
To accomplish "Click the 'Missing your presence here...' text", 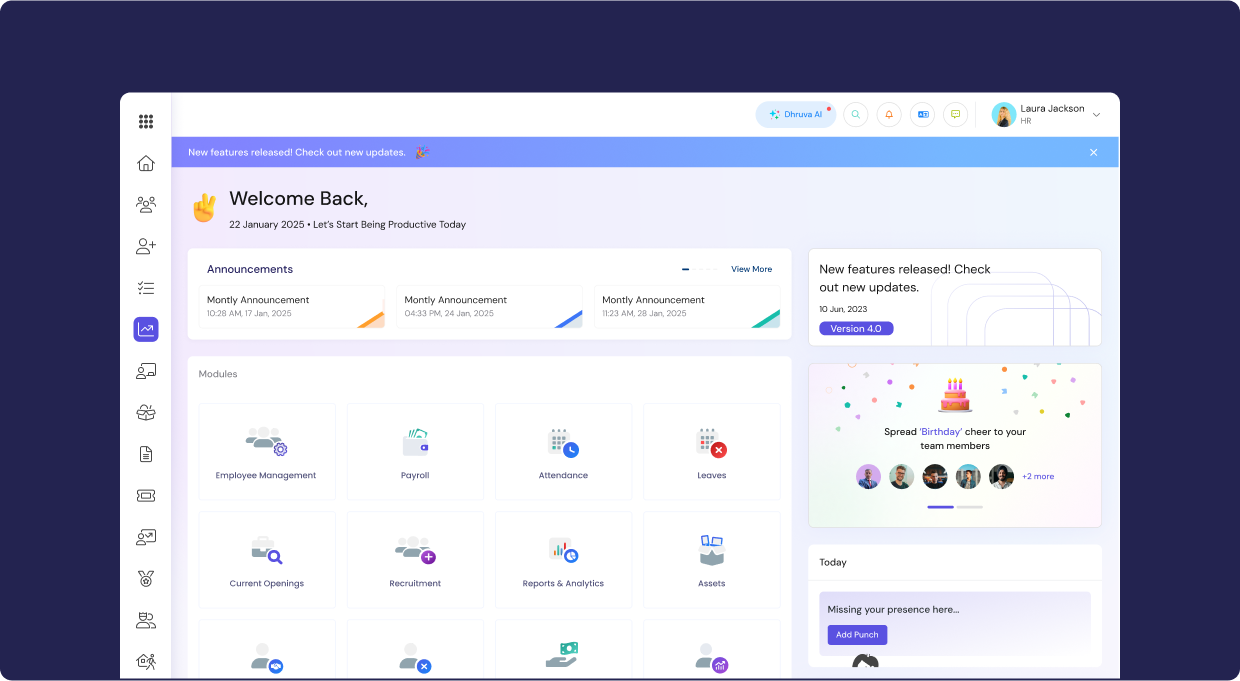I will click(893, 609).
